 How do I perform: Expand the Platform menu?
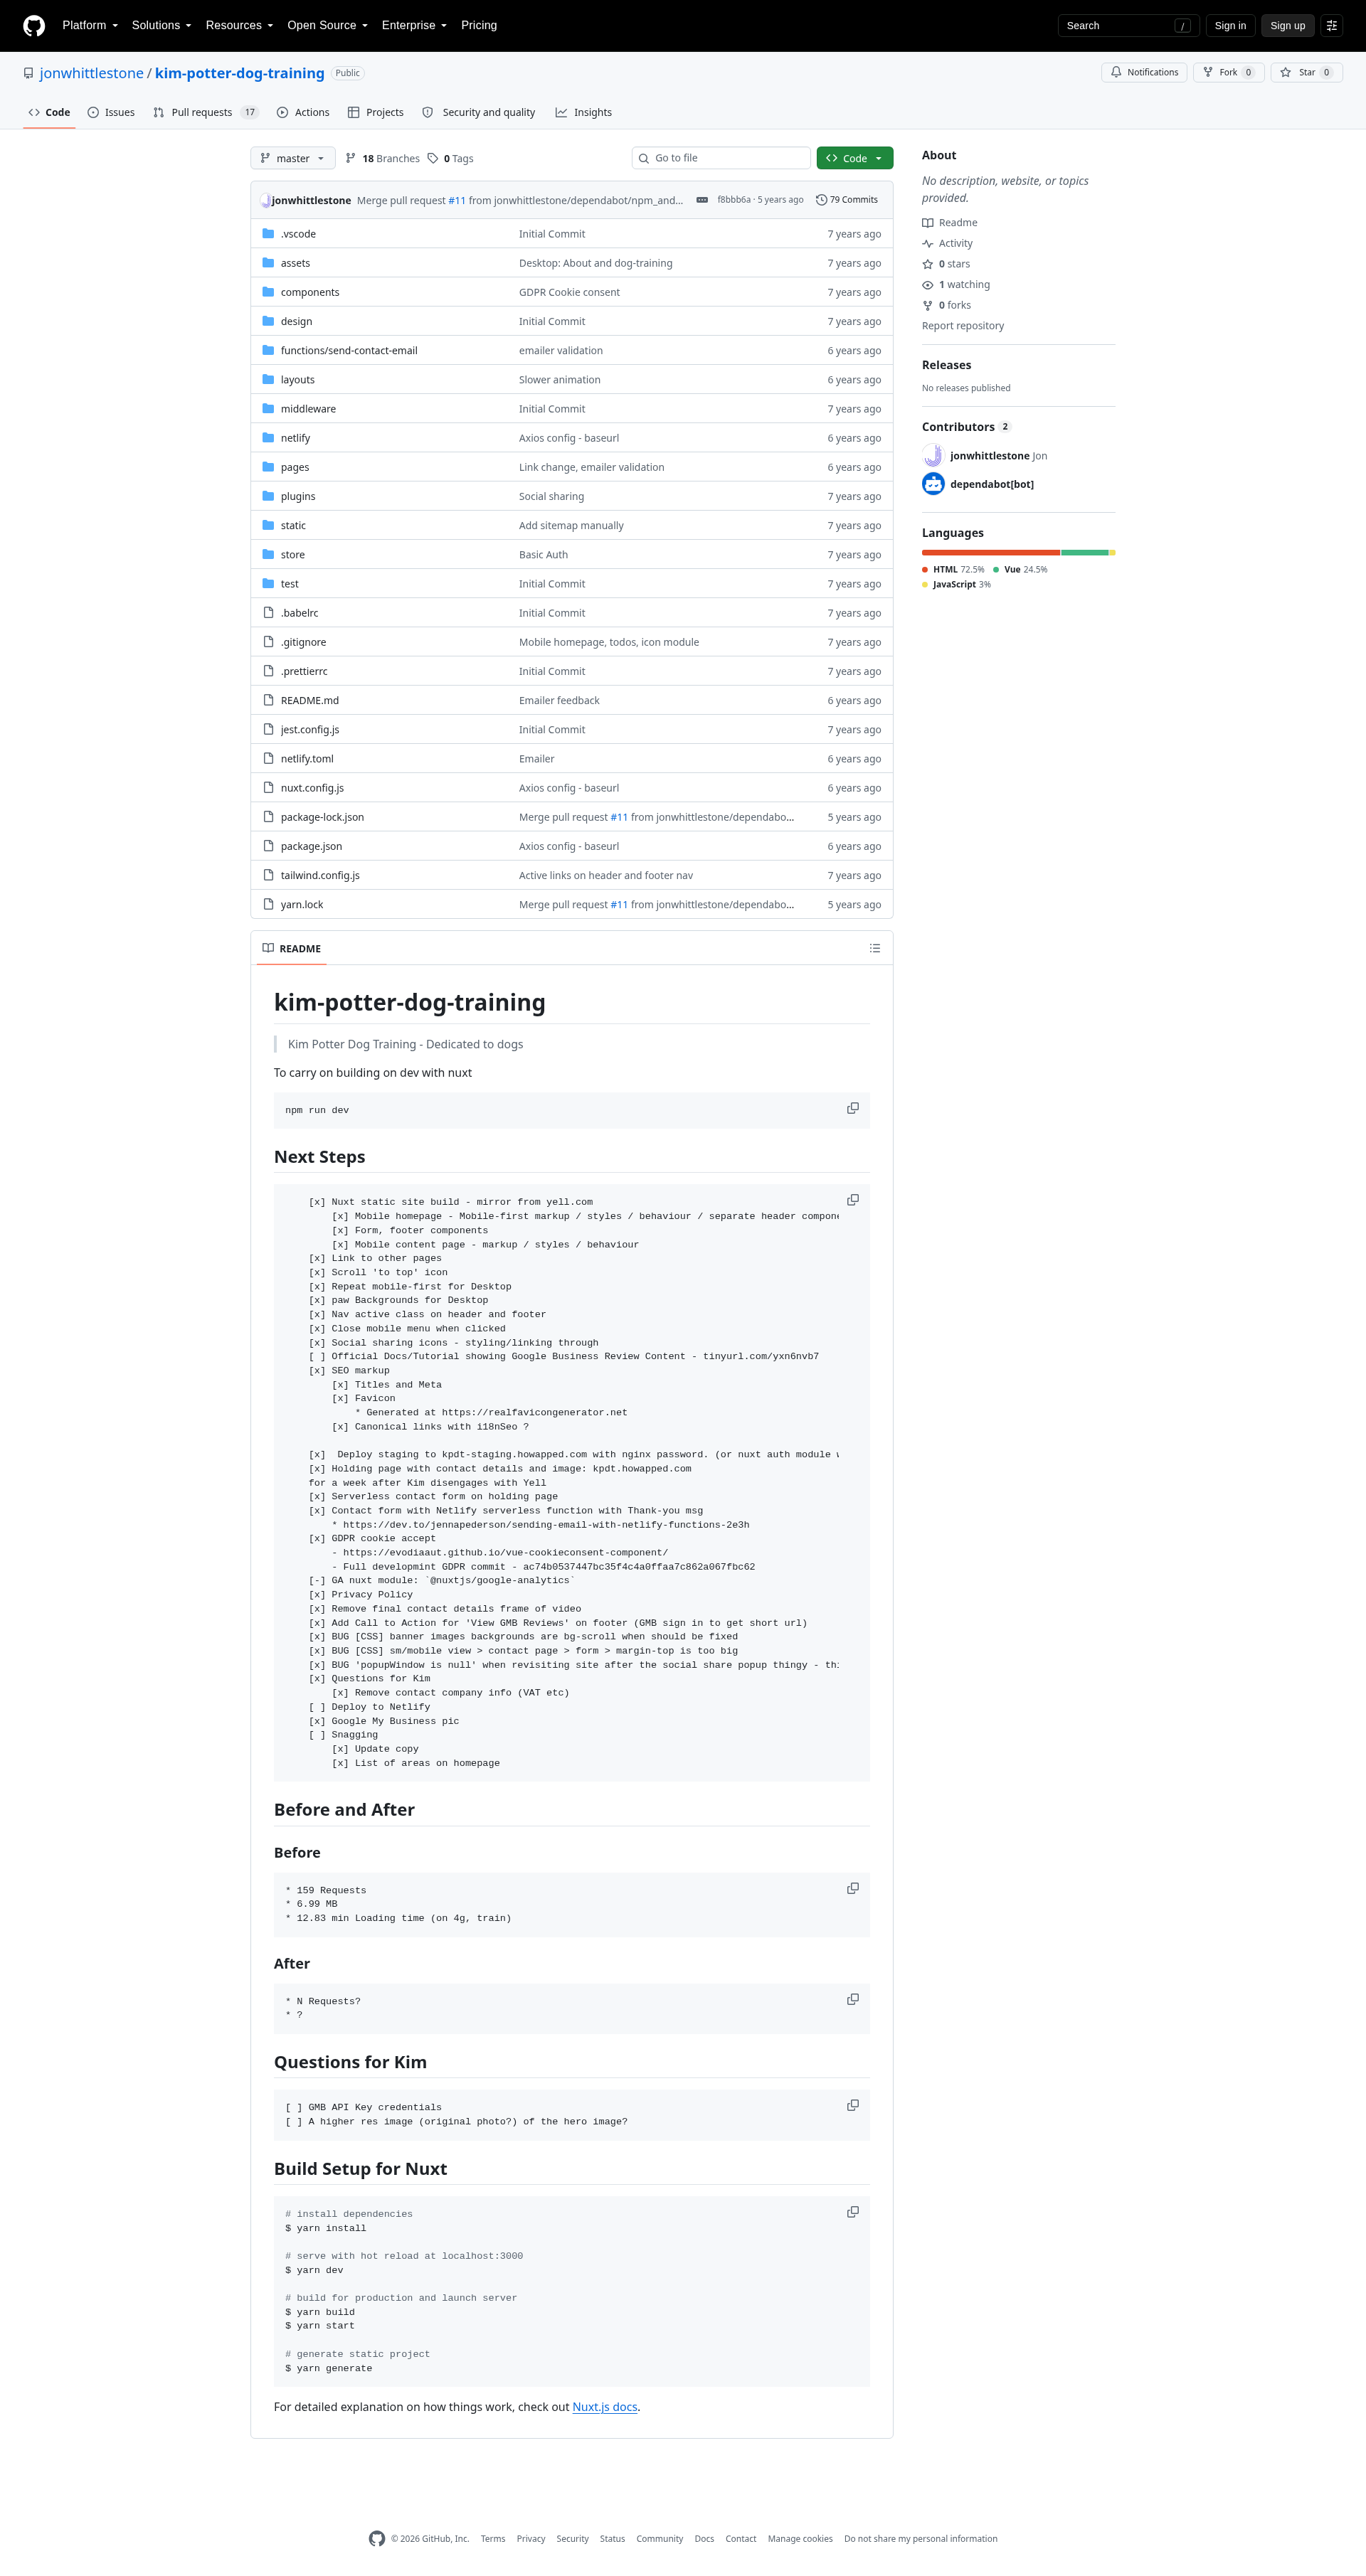tap(90, 26)
